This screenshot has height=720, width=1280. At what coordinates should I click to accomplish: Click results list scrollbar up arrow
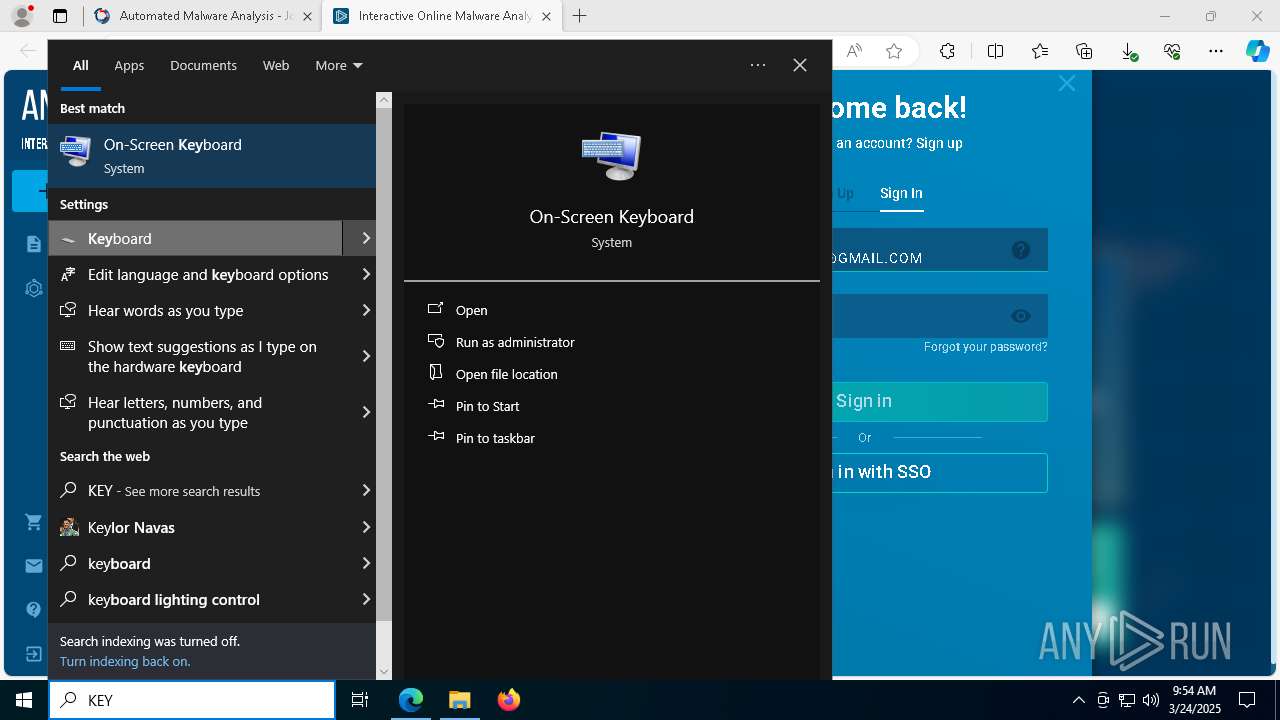point(384,100)
